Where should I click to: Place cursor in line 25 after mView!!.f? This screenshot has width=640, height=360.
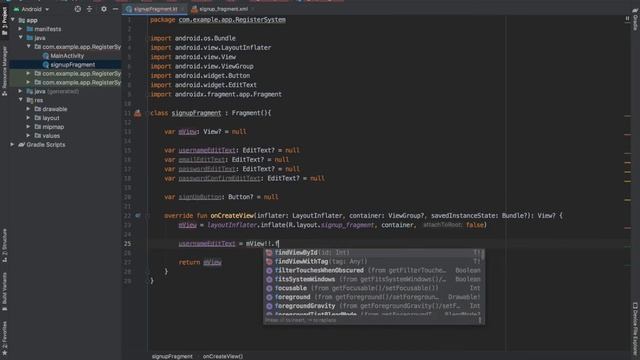[x=278, y=244]
